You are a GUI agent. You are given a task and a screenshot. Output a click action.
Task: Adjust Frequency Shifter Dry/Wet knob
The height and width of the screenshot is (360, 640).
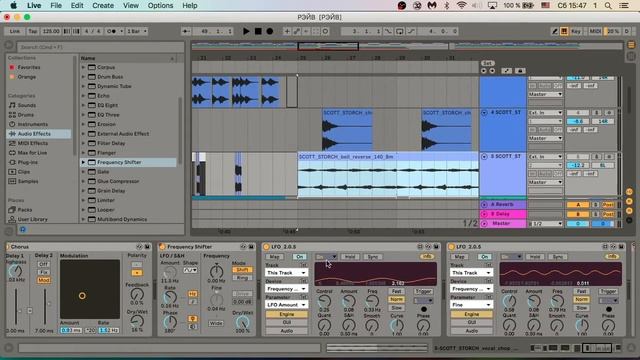tap(242, 323)
